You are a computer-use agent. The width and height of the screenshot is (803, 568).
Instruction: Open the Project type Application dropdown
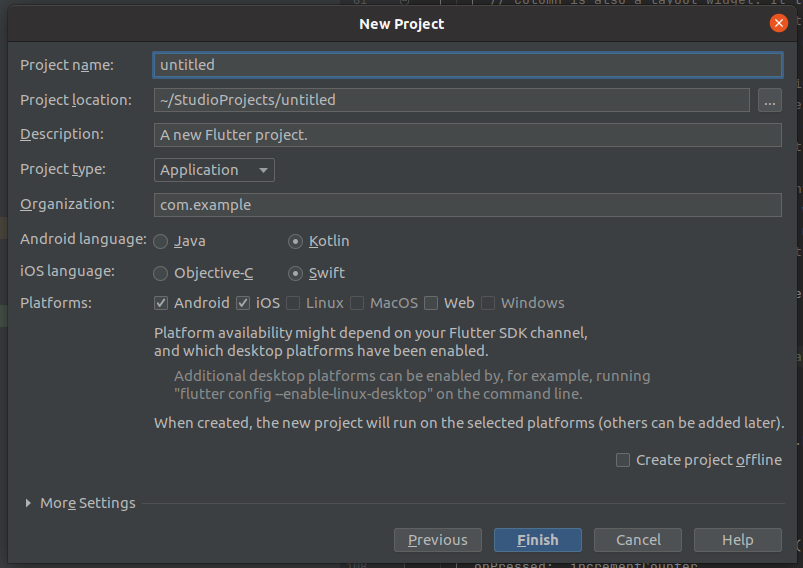(214, 170)
